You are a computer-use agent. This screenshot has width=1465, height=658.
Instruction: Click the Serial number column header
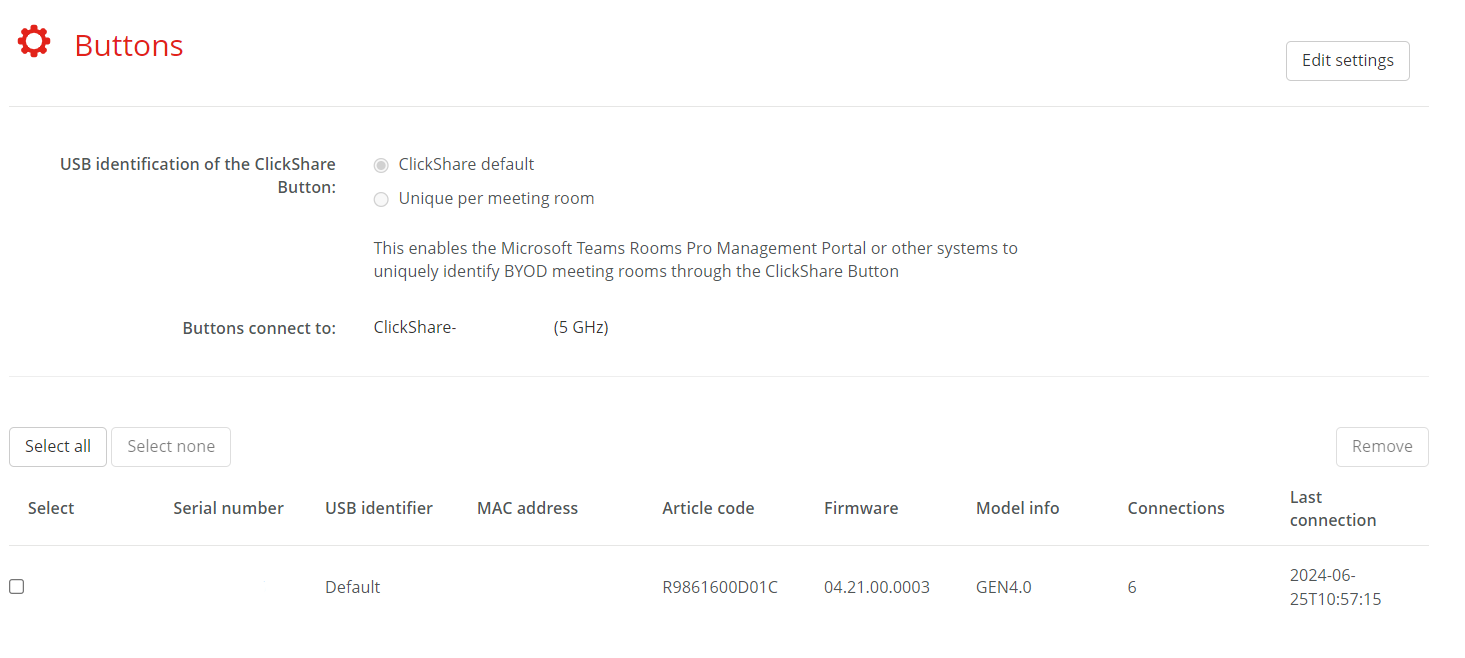228,508
